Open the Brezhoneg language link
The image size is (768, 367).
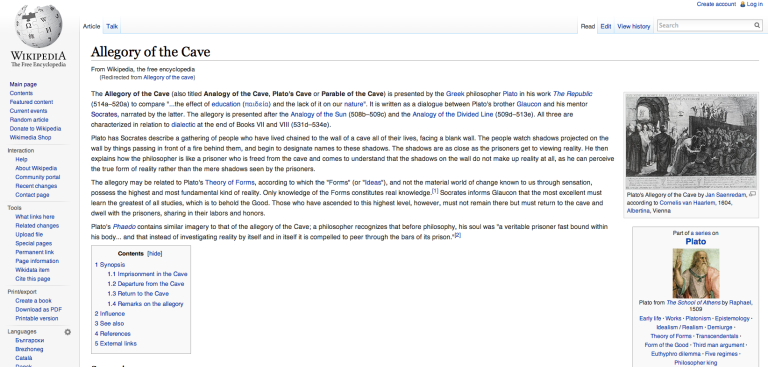(x=29, y=349)
